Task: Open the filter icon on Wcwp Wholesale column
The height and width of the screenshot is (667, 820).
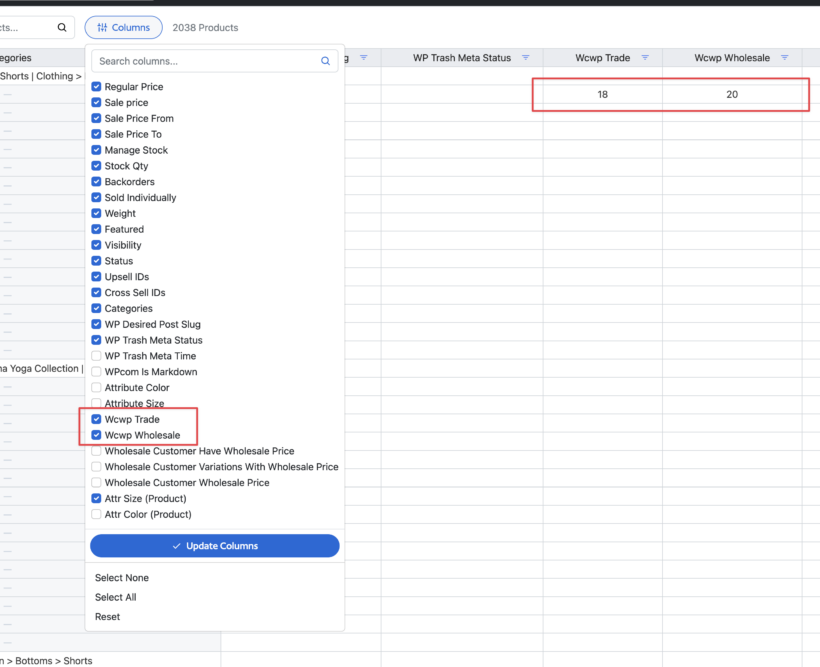Action: click(786, 57)
